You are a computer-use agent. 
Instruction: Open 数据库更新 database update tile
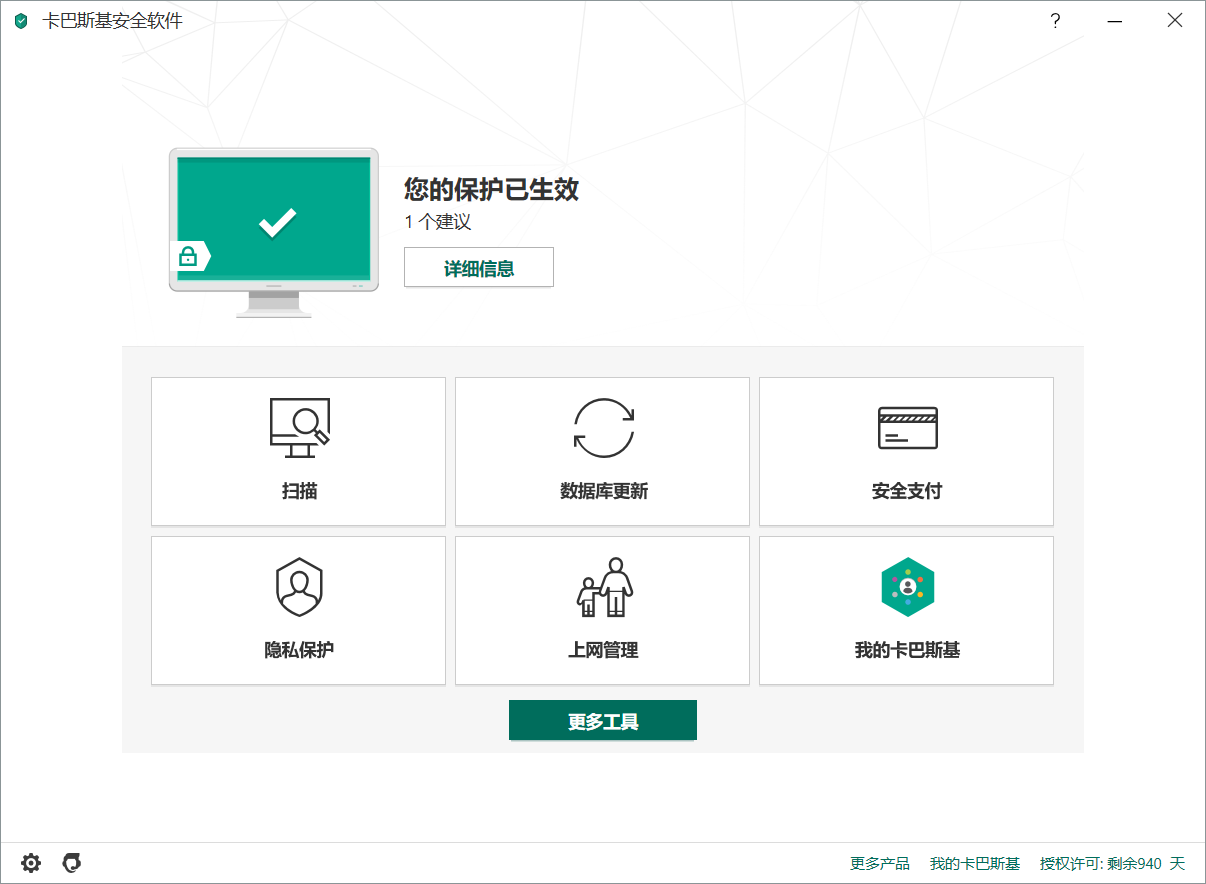[x=602, y=451]
